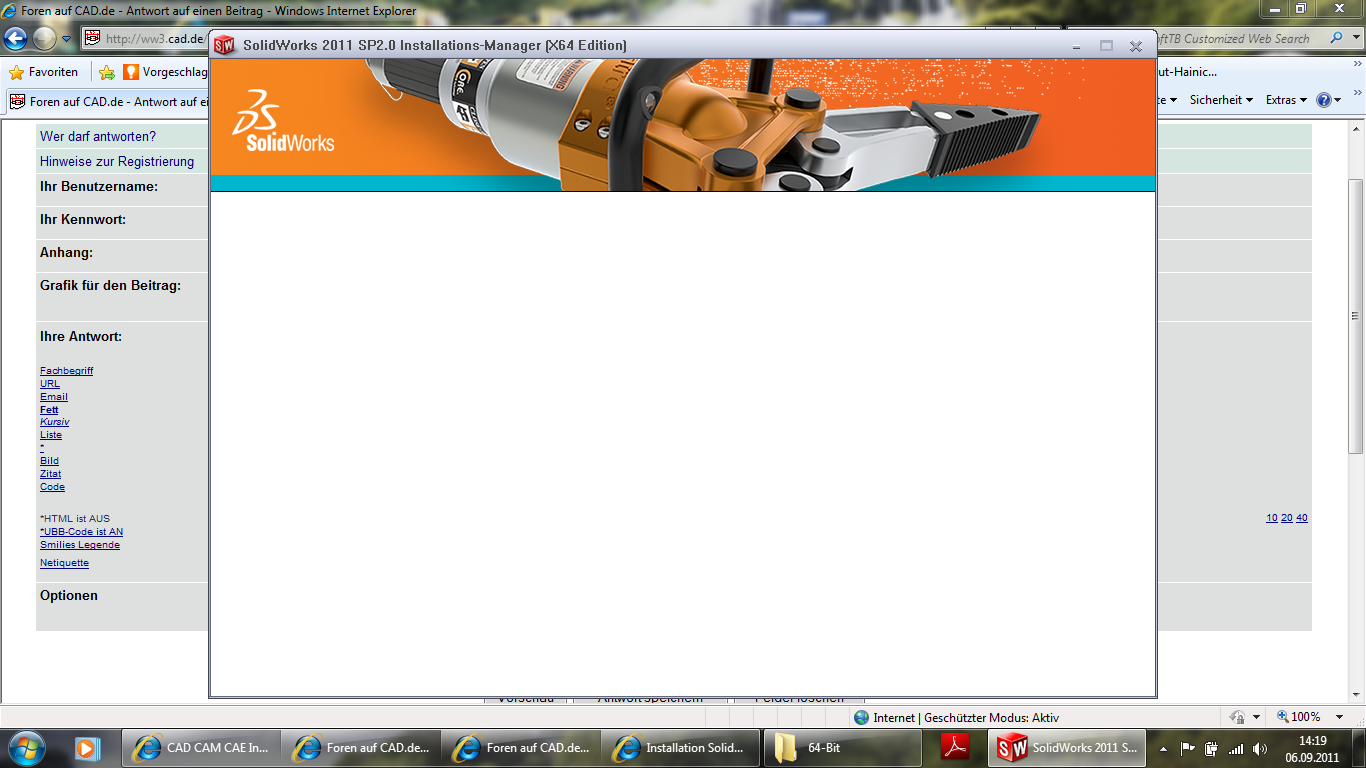
Task: Click the privacy/security icon in IE status bar
Action: (x=1236, y=717)
